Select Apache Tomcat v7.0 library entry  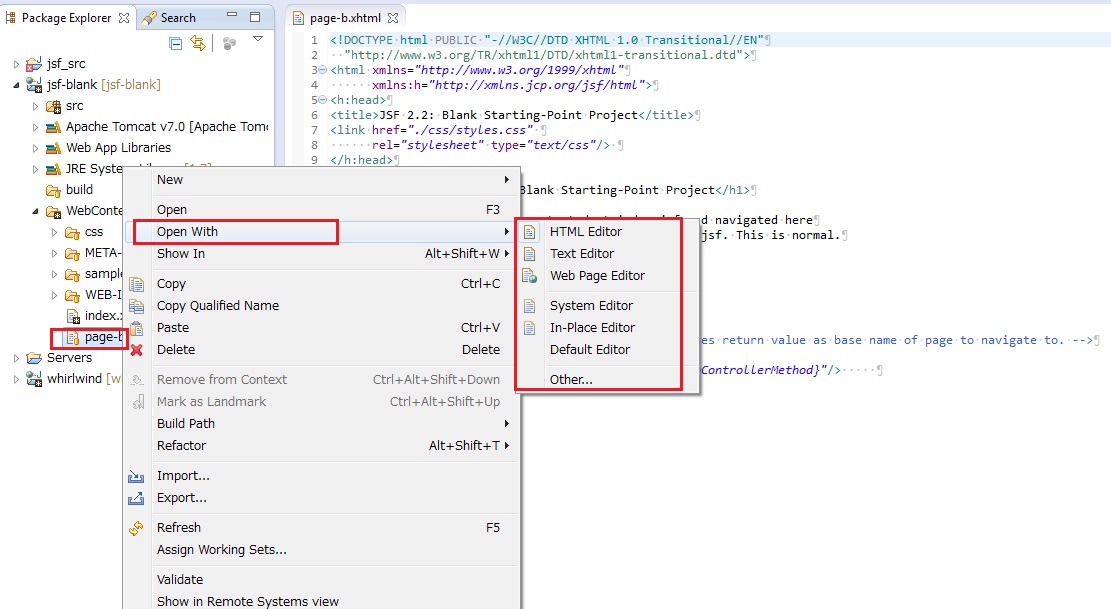click(x=165, y=127)
